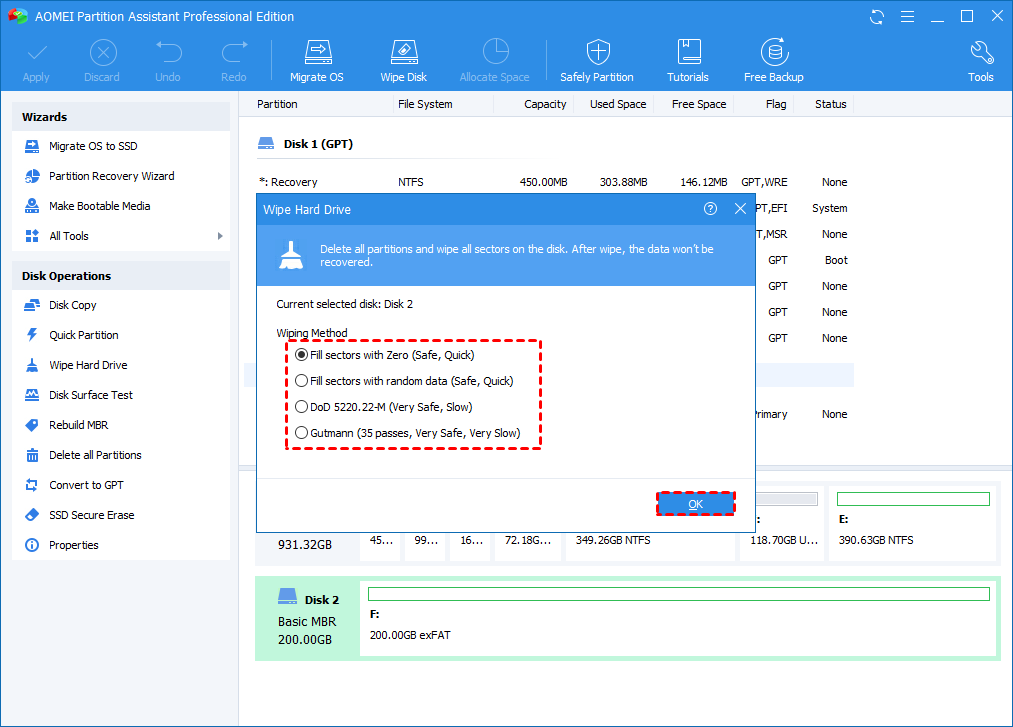Open the Tools wrench icon

[x=981, y=53]
